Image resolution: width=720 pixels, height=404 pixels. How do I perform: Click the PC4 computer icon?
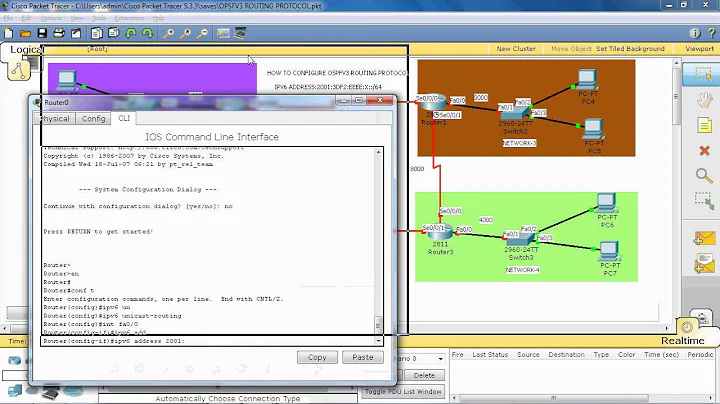587,79
